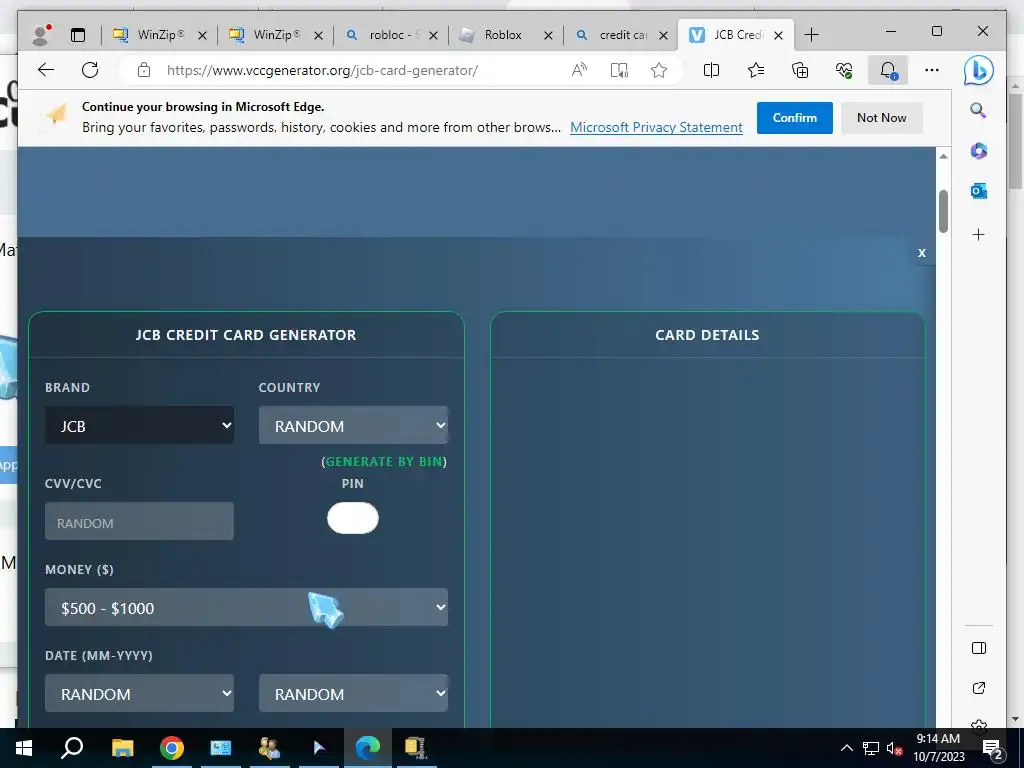Launch Chrome from the taskbar
This screenshot has height=768, width=1024.
[x=171, y=748]
